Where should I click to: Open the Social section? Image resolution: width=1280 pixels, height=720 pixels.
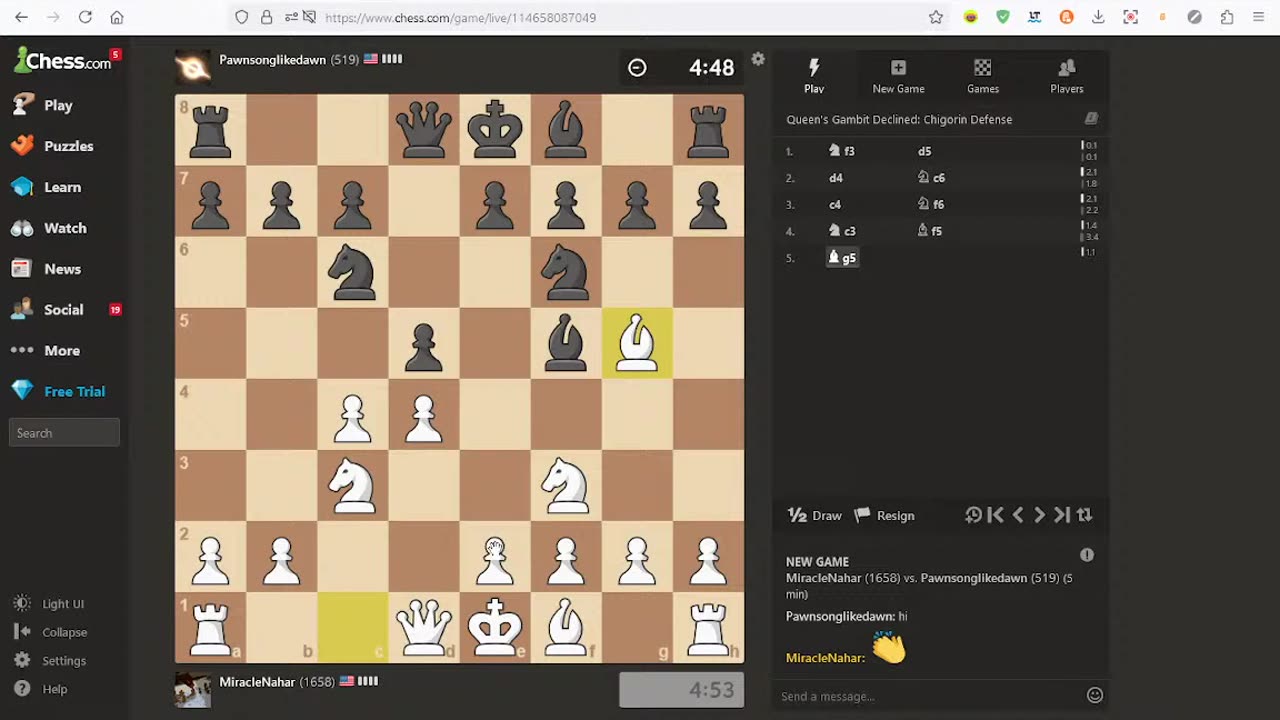(x=47, y=310)
